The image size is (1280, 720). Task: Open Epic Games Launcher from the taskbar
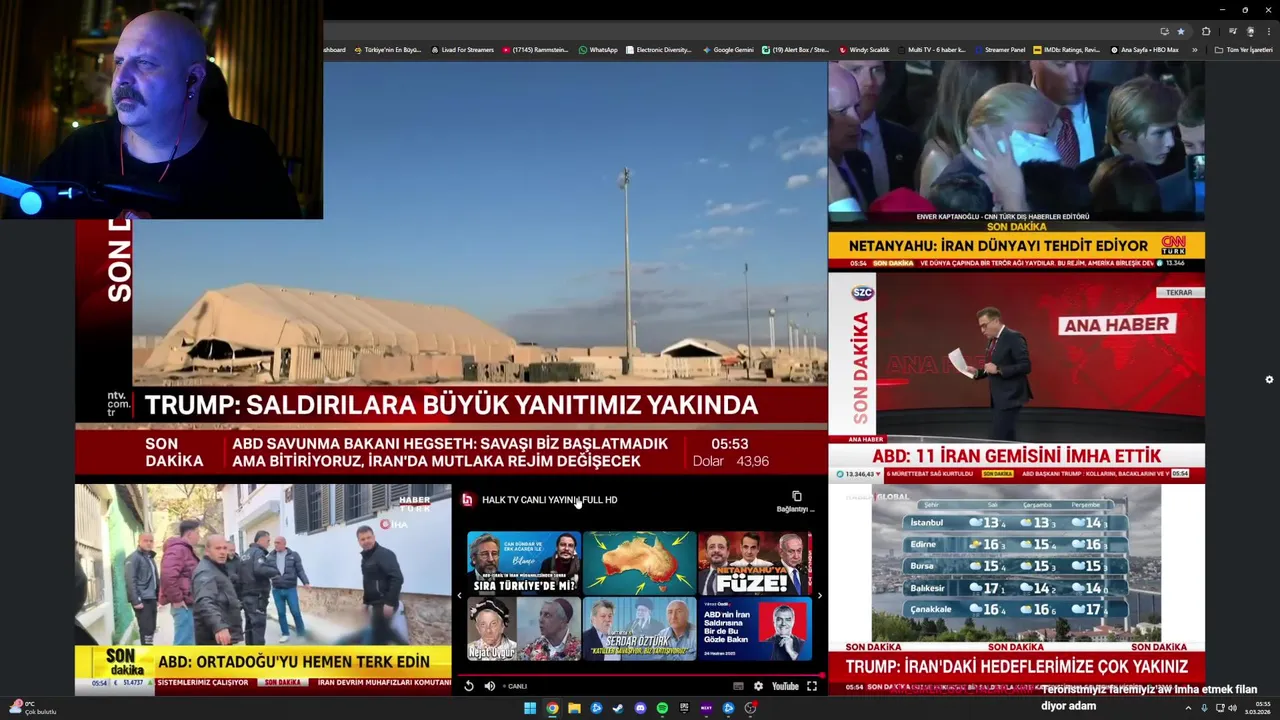click(684, 708)
